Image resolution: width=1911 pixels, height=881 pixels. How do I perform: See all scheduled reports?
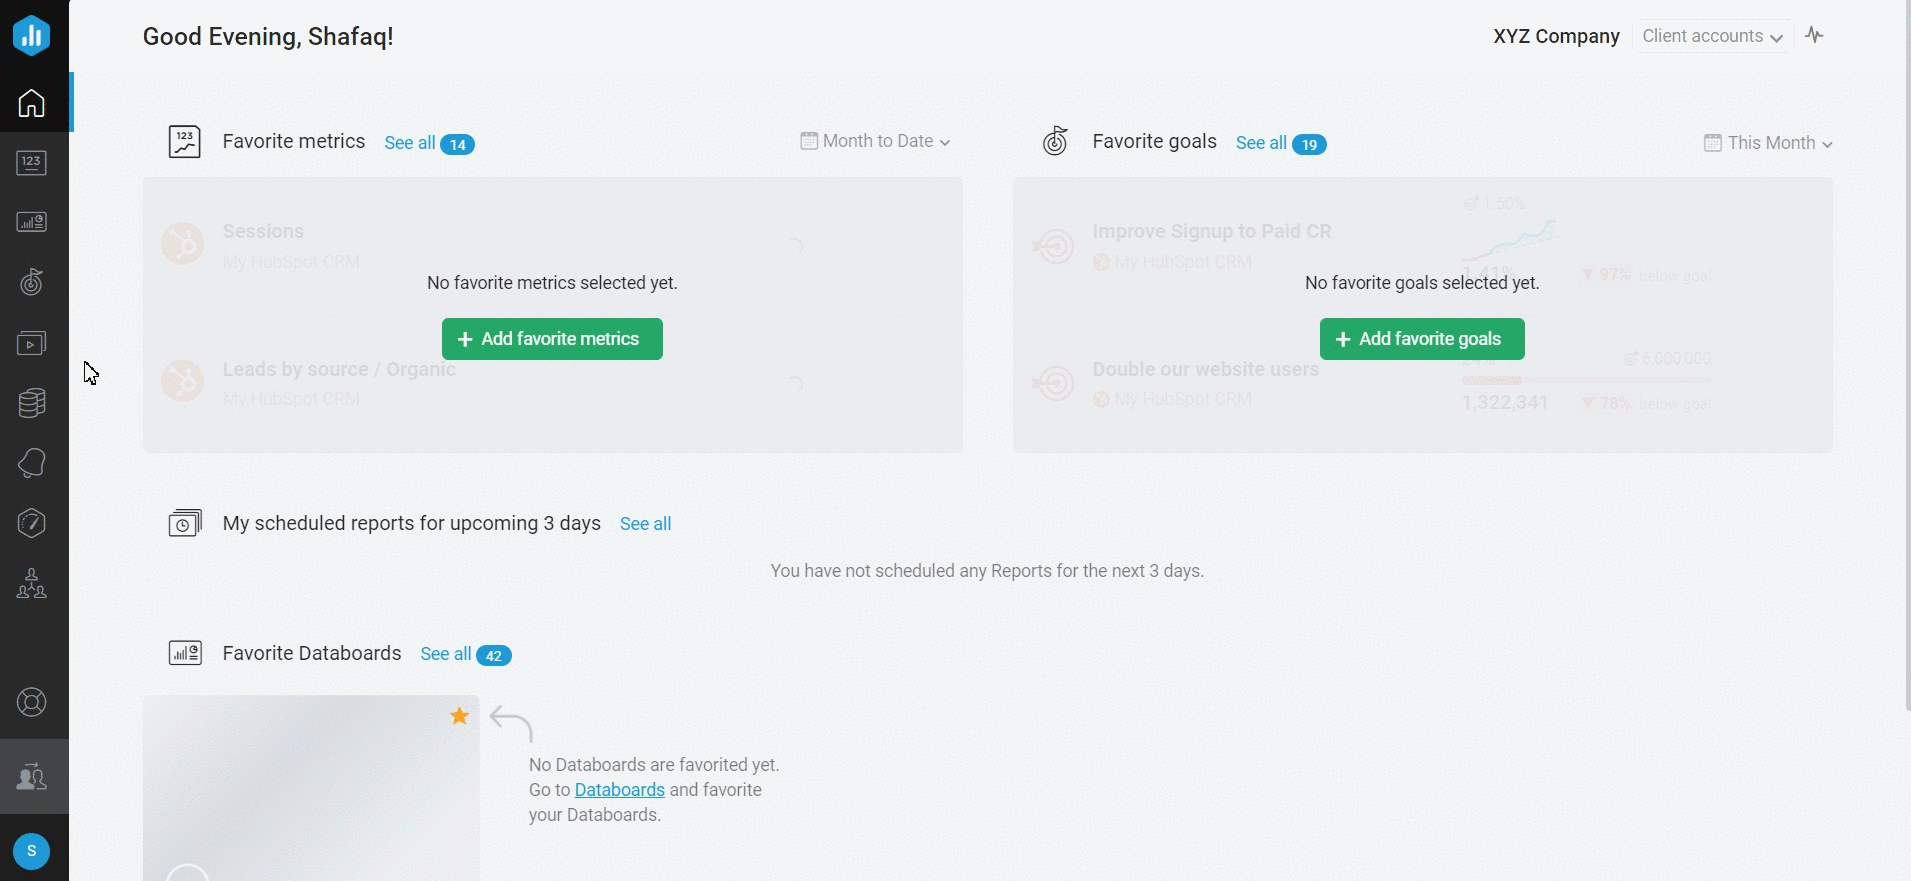coord(645,524)
